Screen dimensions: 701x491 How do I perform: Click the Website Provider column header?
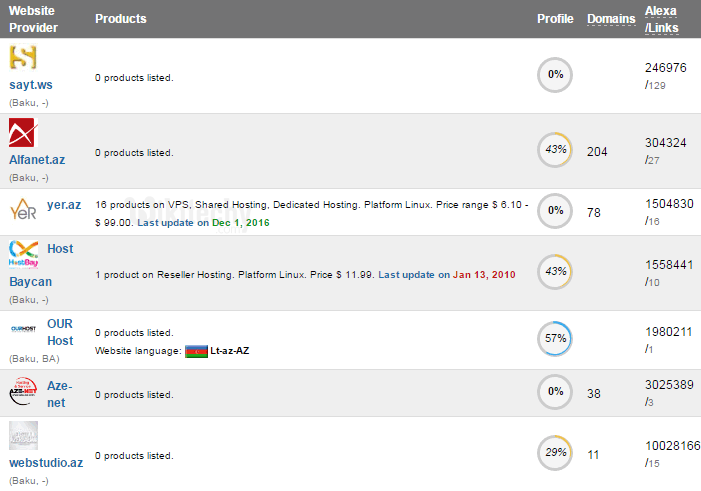point(34,19)
